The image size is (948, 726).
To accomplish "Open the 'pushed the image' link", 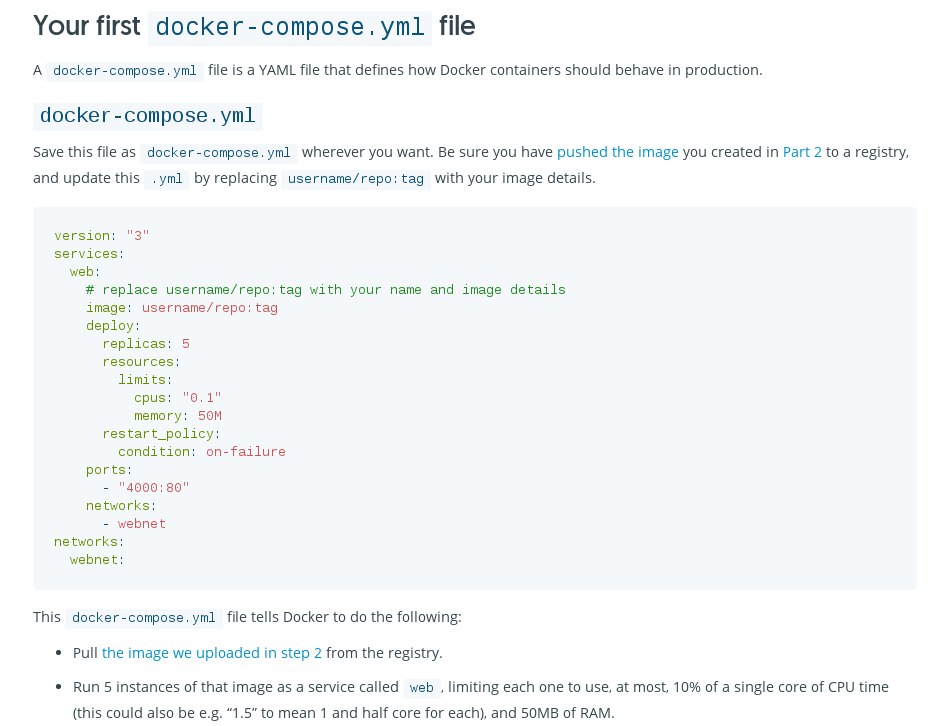I will pos(617,152).
